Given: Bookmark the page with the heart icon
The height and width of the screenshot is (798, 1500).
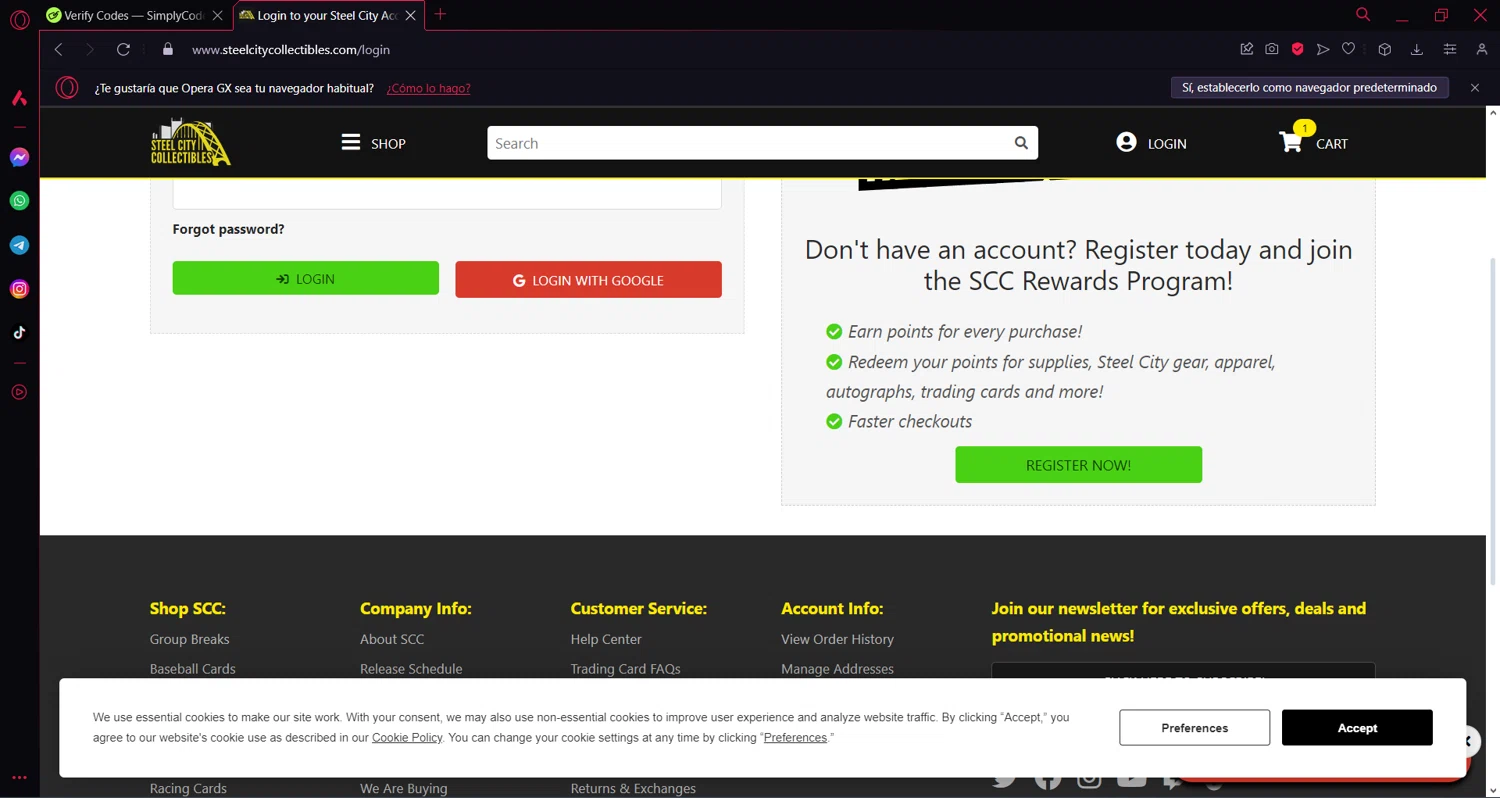Looking at the screenshot, I should click(1348, 49).
